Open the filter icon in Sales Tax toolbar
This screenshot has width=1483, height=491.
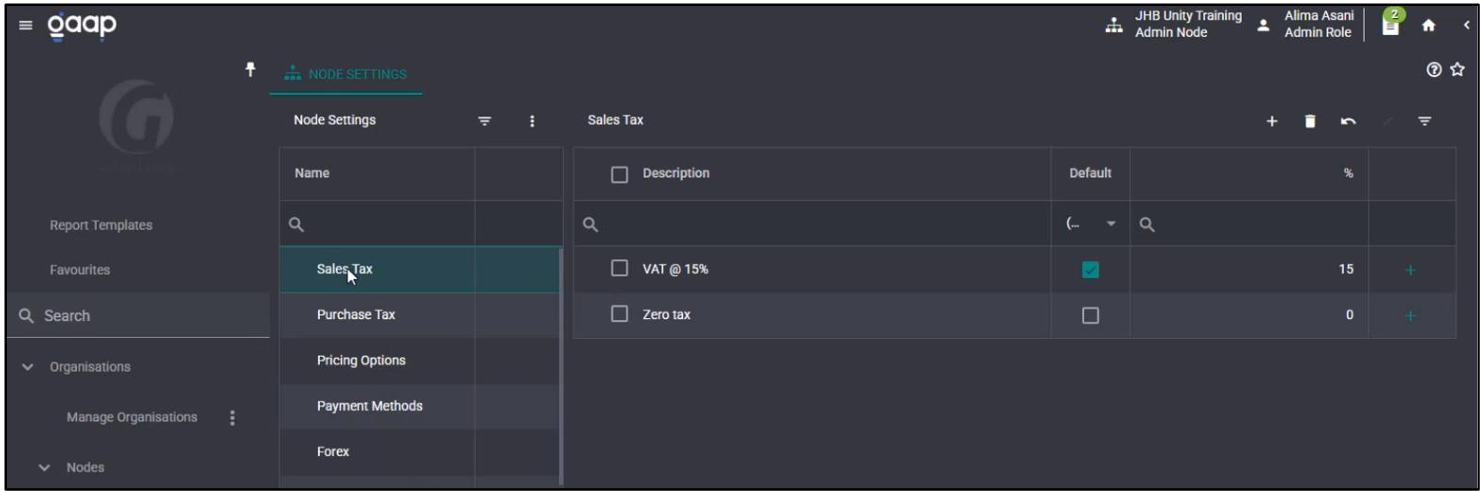coord(1424,121)
